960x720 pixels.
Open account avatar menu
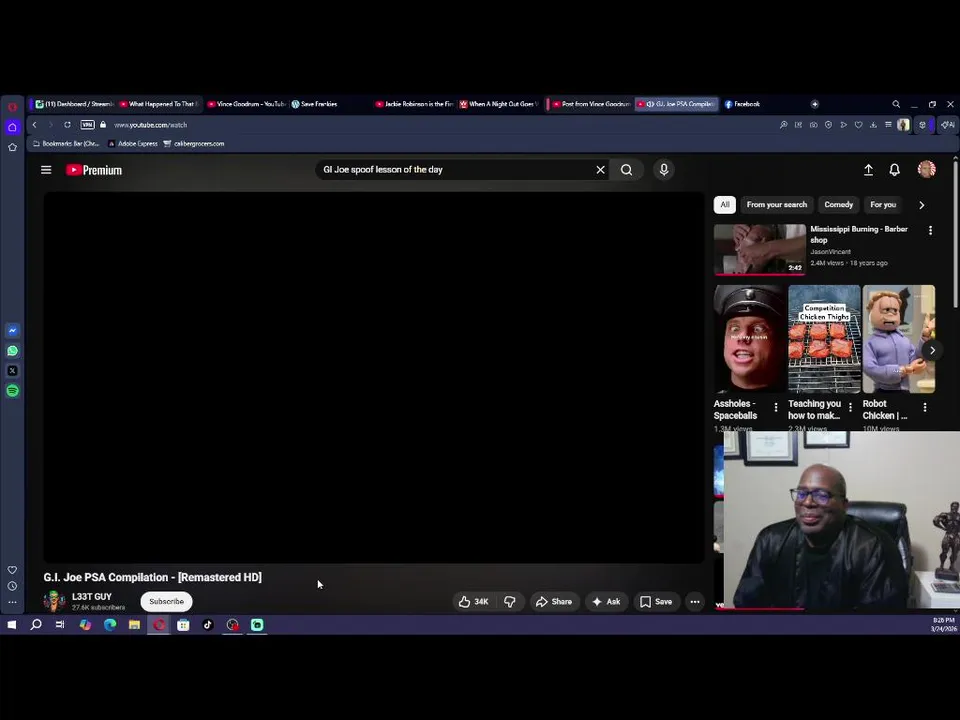(x=926, y=169)
